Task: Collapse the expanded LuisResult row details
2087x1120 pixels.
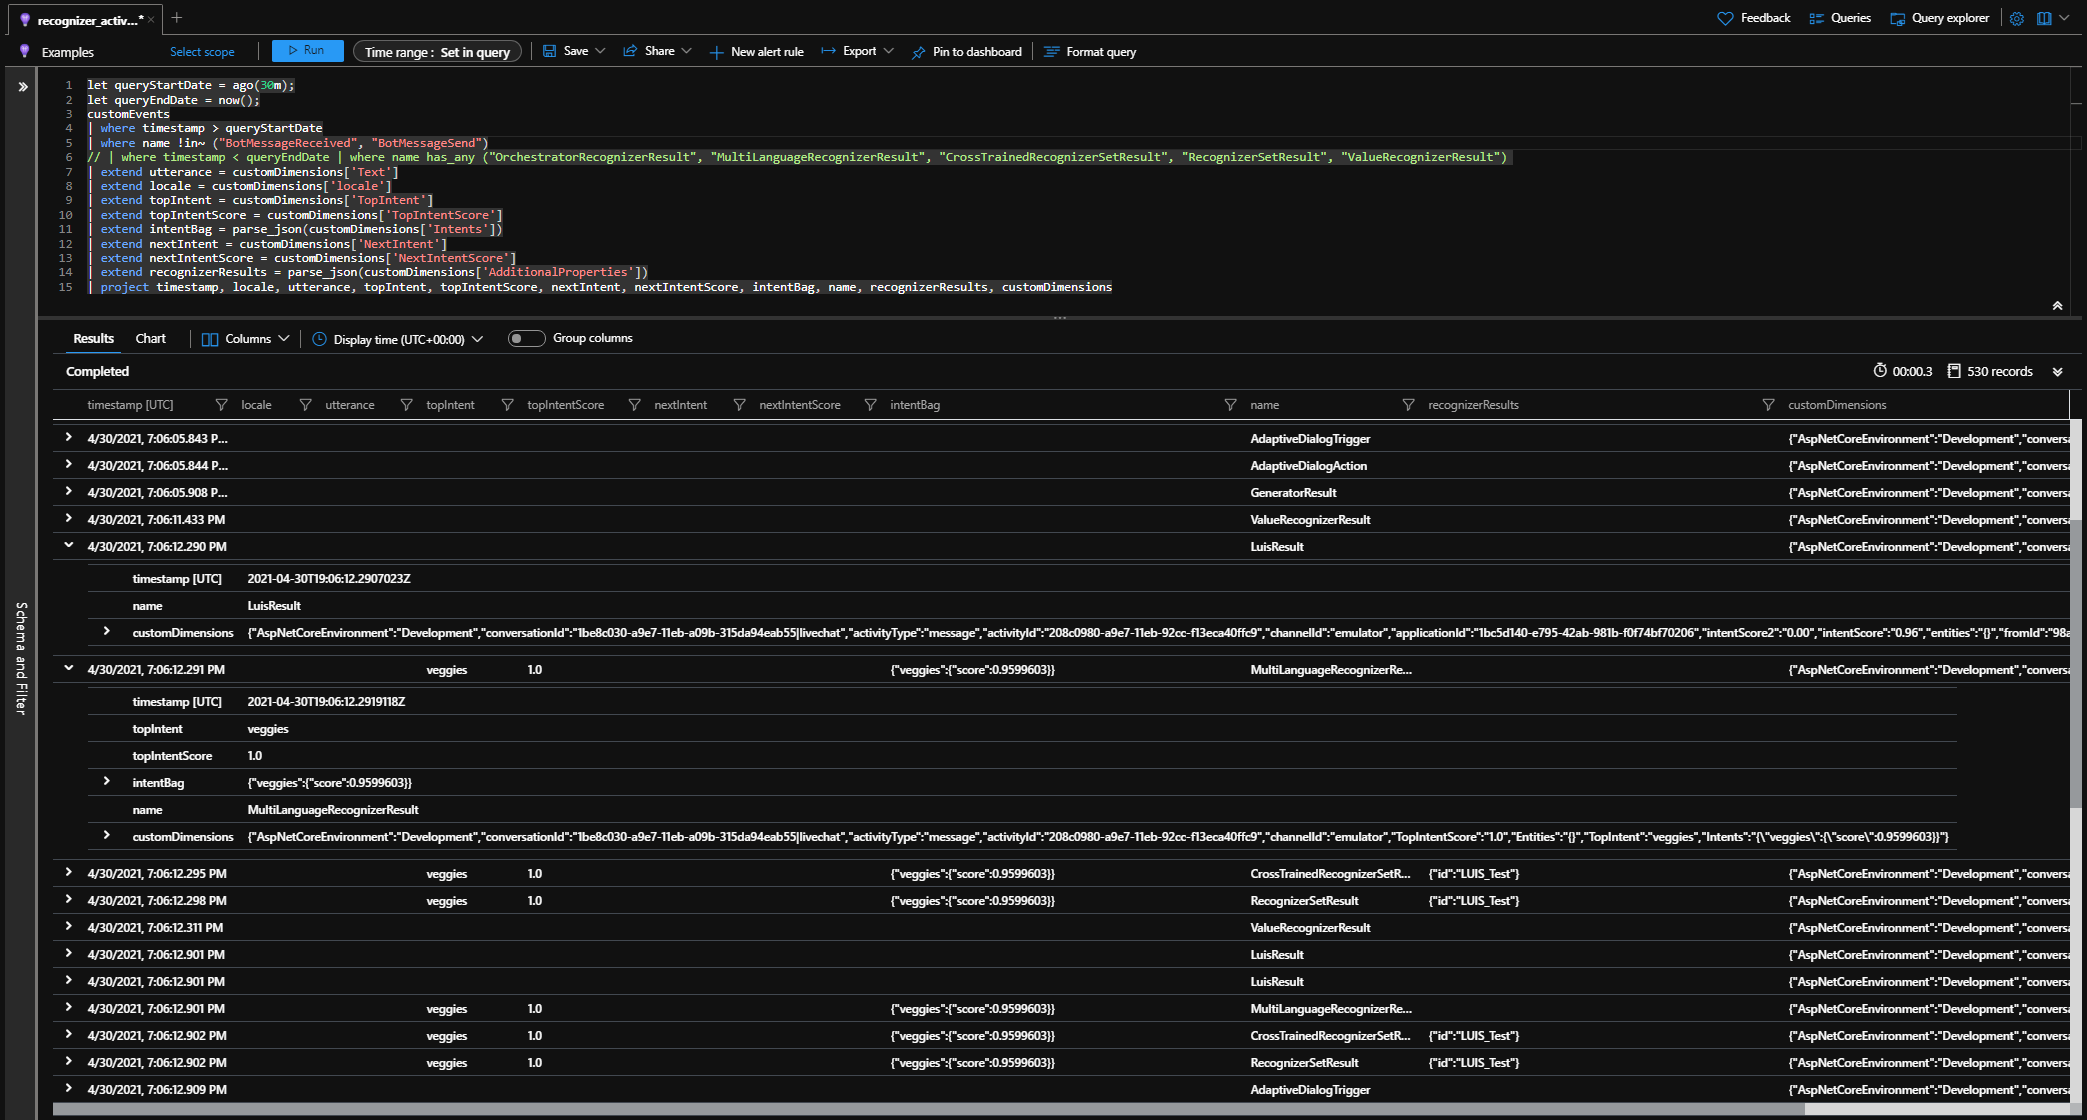Action: 68,546
